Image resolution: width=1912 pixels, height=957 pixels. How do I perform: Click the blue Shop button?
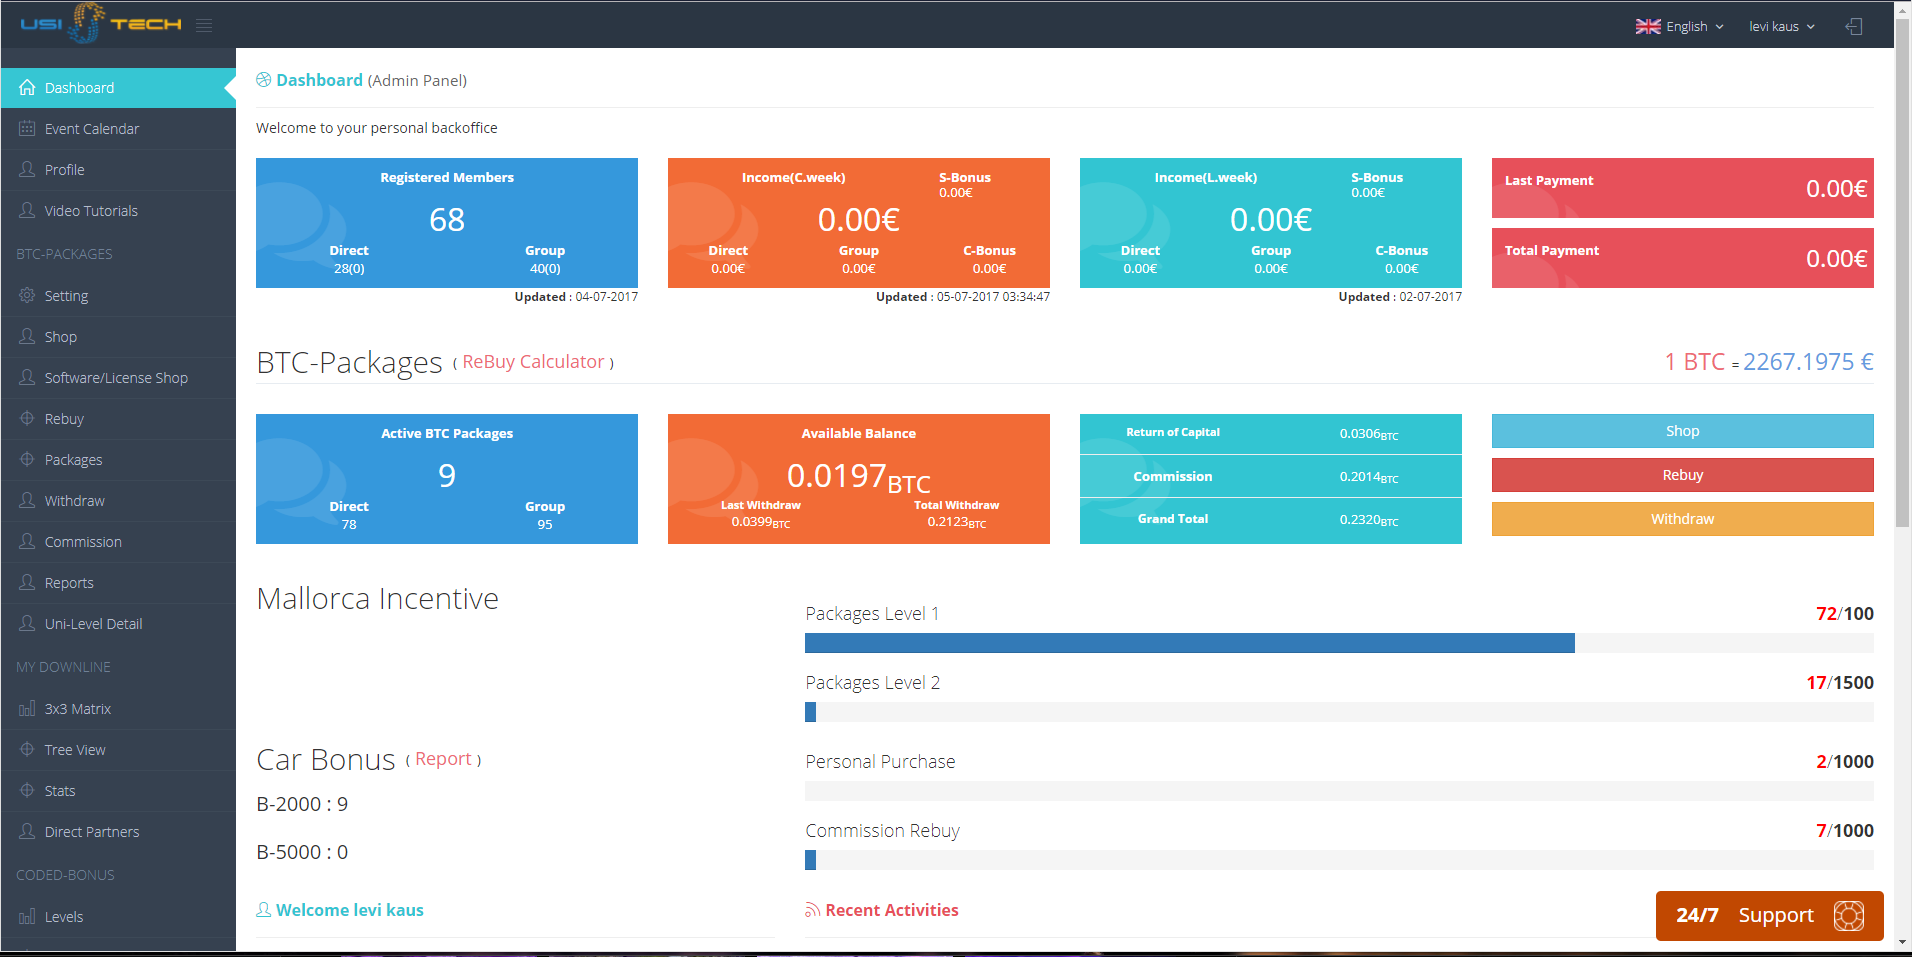pyautogui.click(x=1682, y=431)
